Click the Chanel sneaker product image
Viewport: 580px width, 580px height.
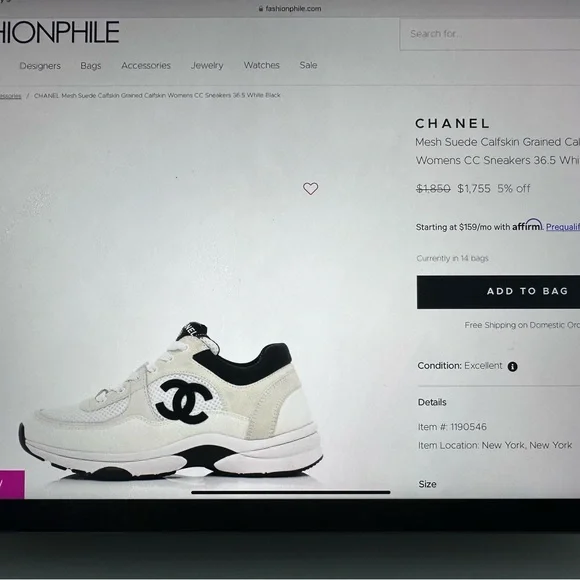pyautogui.click(x=171, y=401)
